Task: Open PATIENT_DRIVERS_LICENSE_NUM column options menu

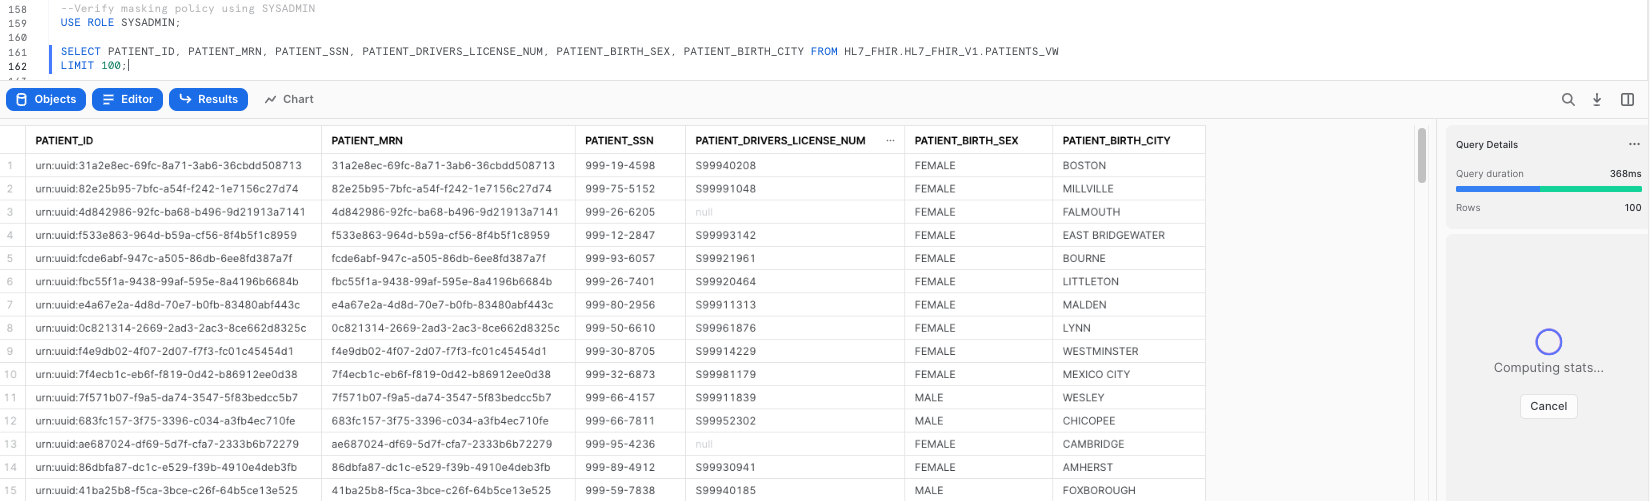Action: (x=890, y=141)
